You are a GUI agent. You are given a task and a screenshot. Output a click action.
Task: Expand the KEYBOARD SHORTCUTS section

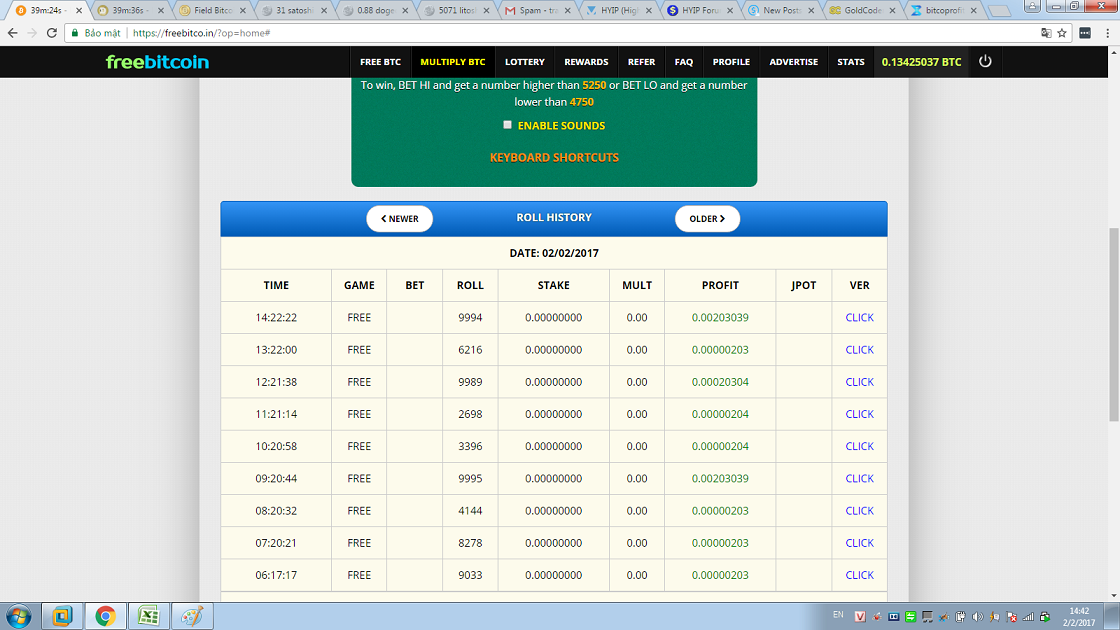pos(554,157)
